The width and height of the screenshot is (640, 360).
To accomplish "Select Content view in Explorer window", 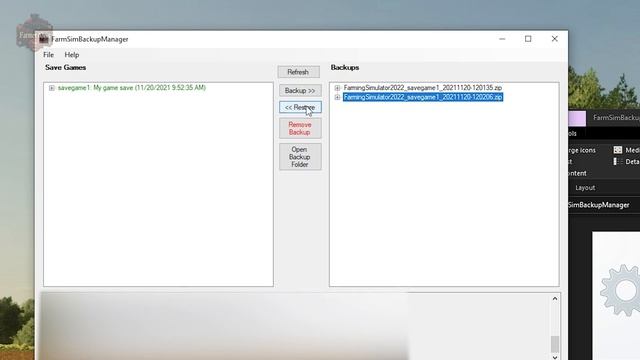I will coord(578,173).
